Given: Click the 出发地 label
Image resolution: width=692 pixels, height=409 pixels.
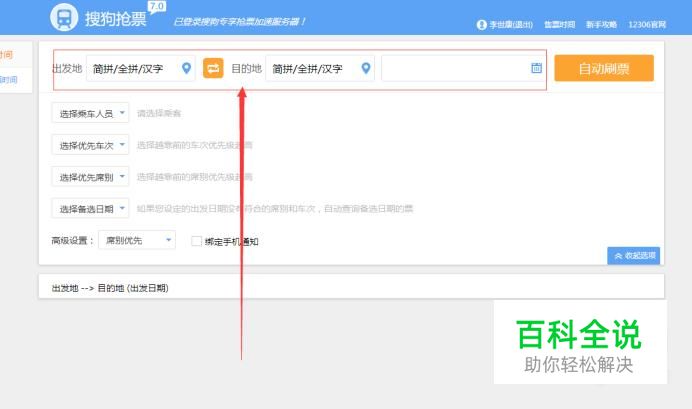Looking at the screenshot, I should pyautogui.click(x=68, y=68).
